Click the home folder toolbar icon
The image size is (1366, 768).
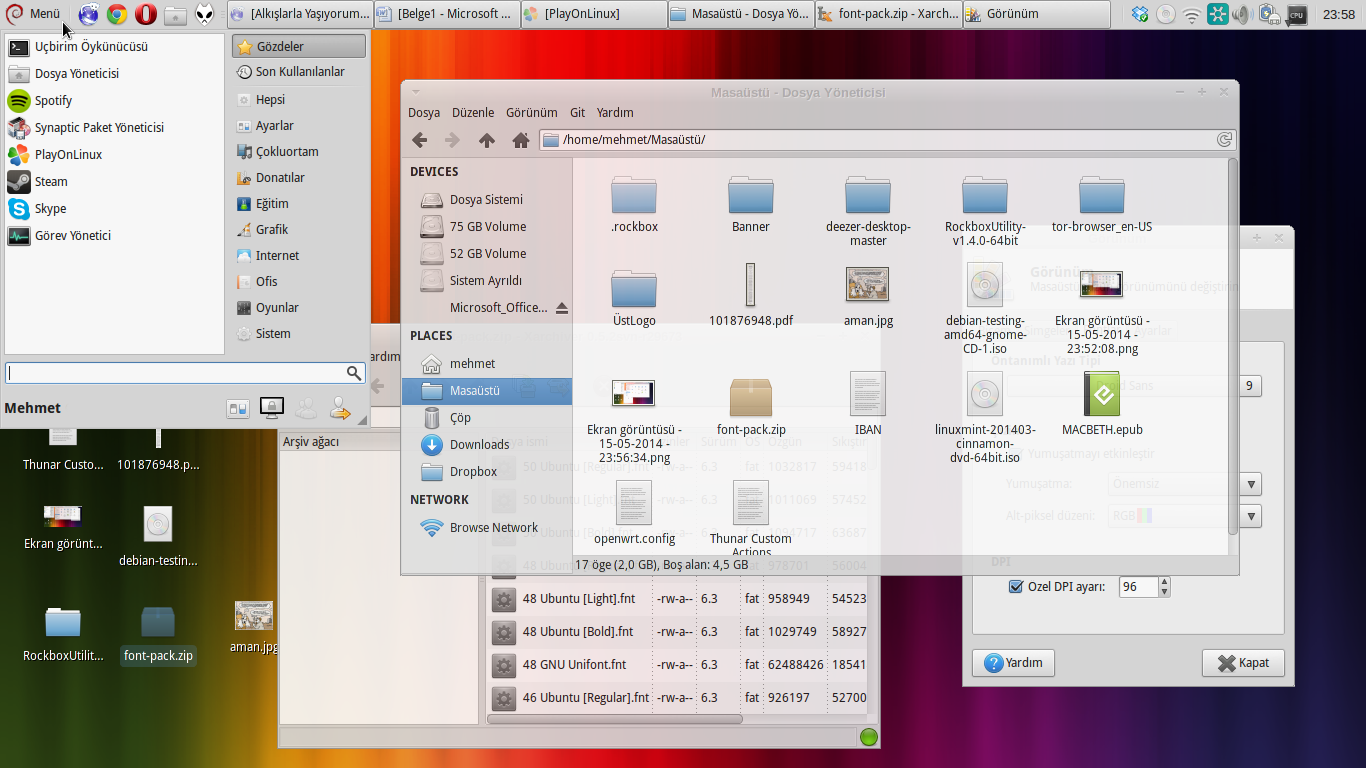point(520,140)
